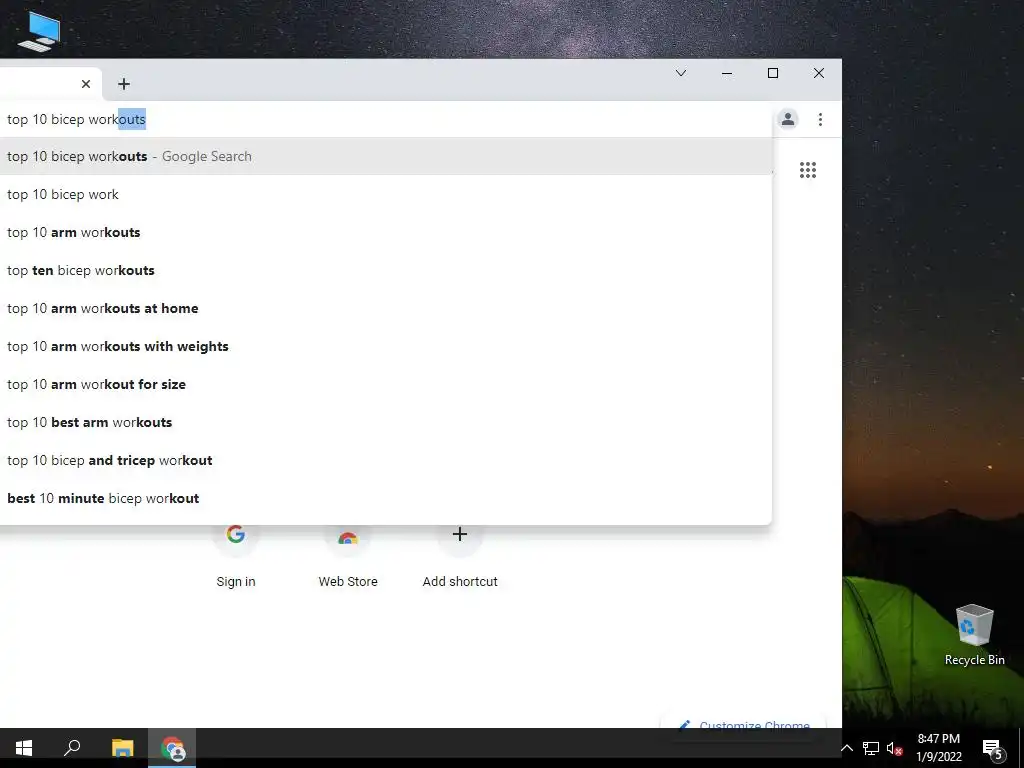Select the Recycle Bin desktop icon

click(974, 635)
